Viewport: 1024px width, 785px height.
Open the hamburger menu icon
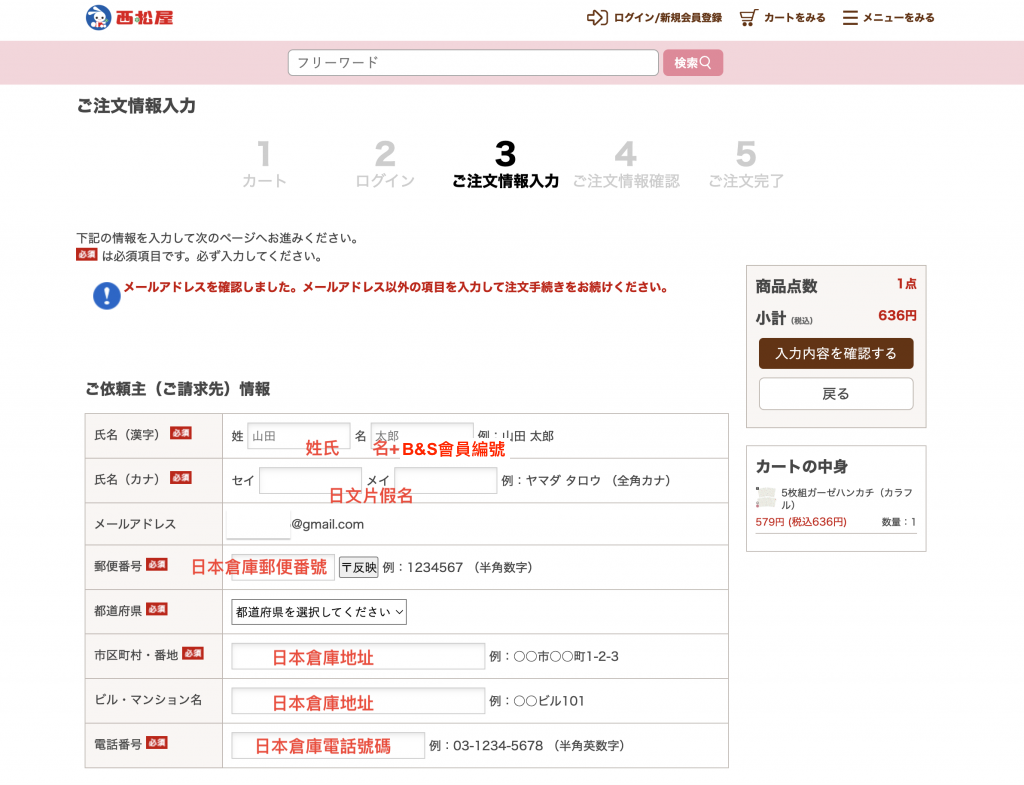(x=850, y=17)
